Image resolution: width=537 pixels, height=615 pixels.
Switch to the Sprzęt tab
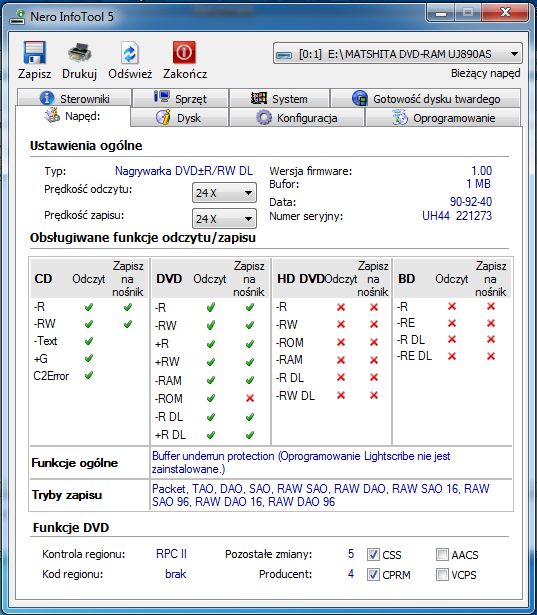tap(180, 98)
